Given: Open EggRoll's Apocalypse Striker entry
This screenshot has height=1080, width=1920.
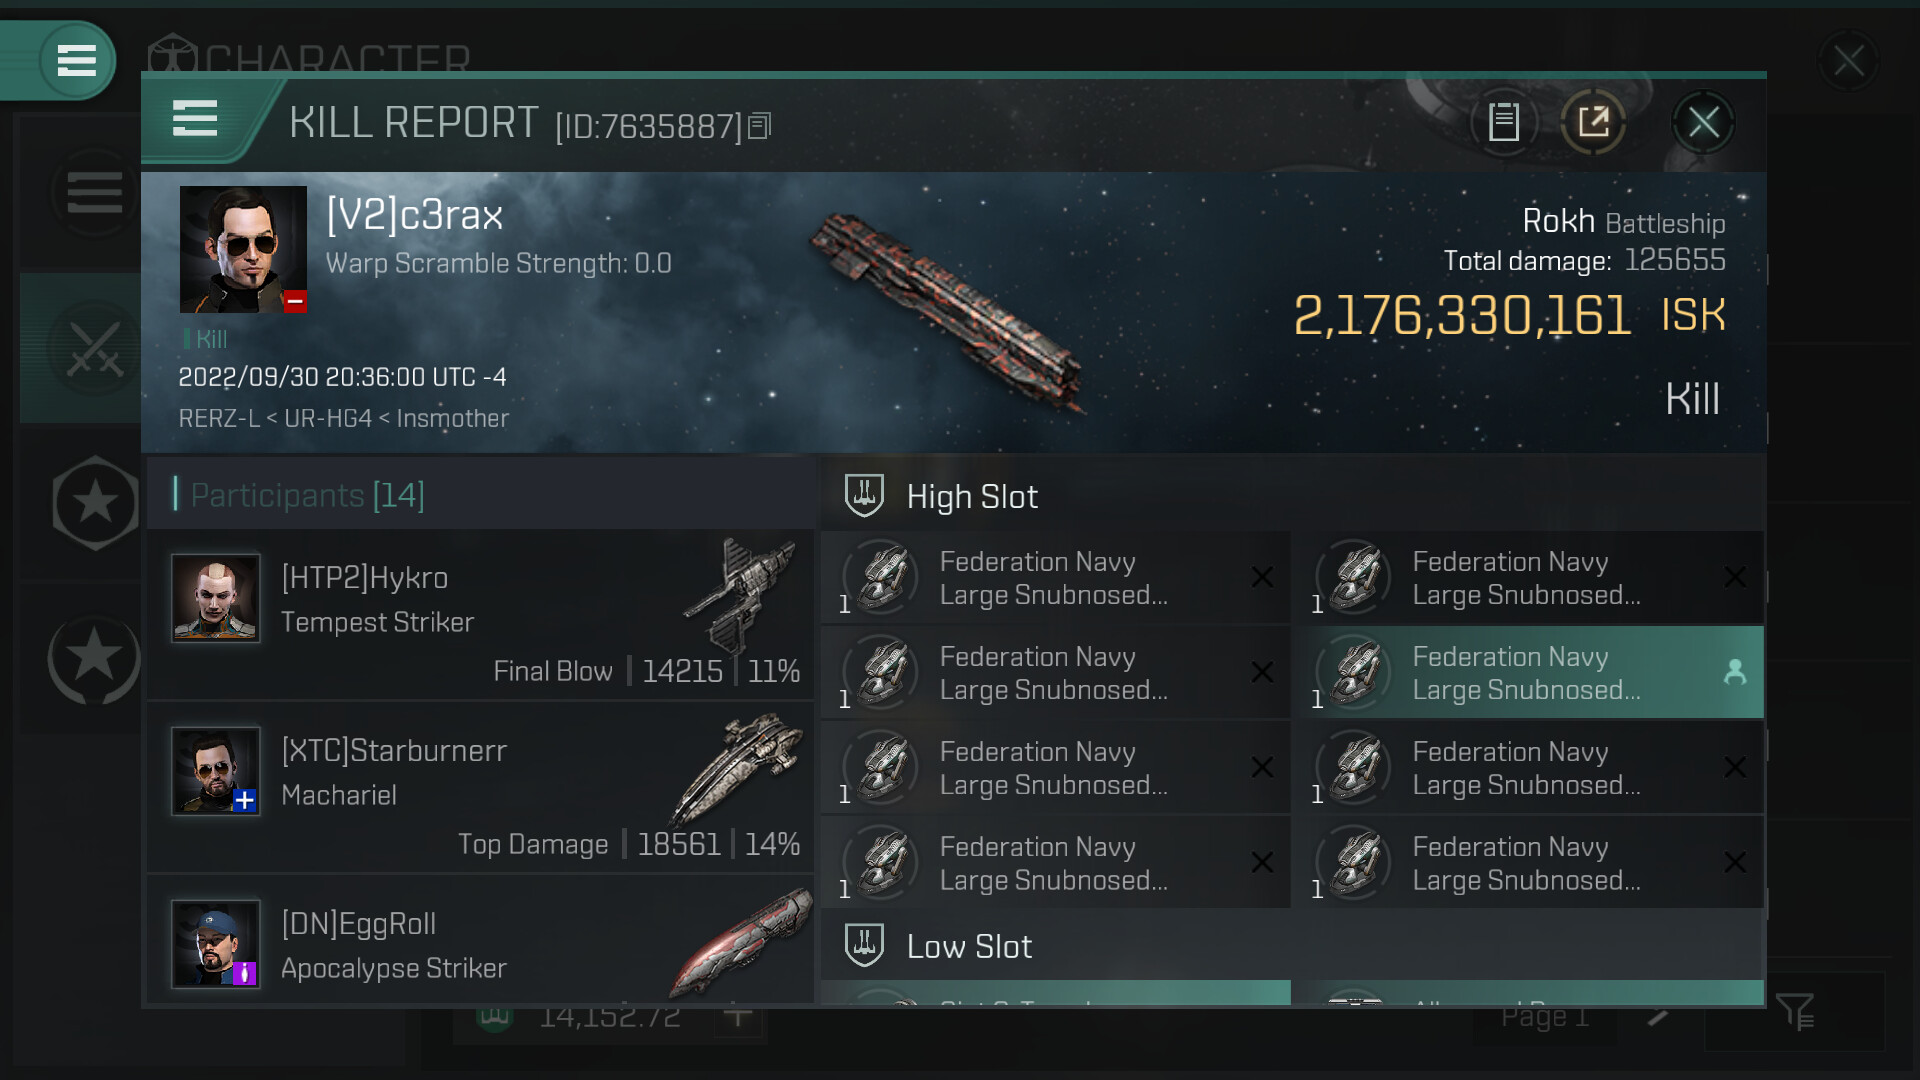Looking at the screenshot, I should point(480,945).
